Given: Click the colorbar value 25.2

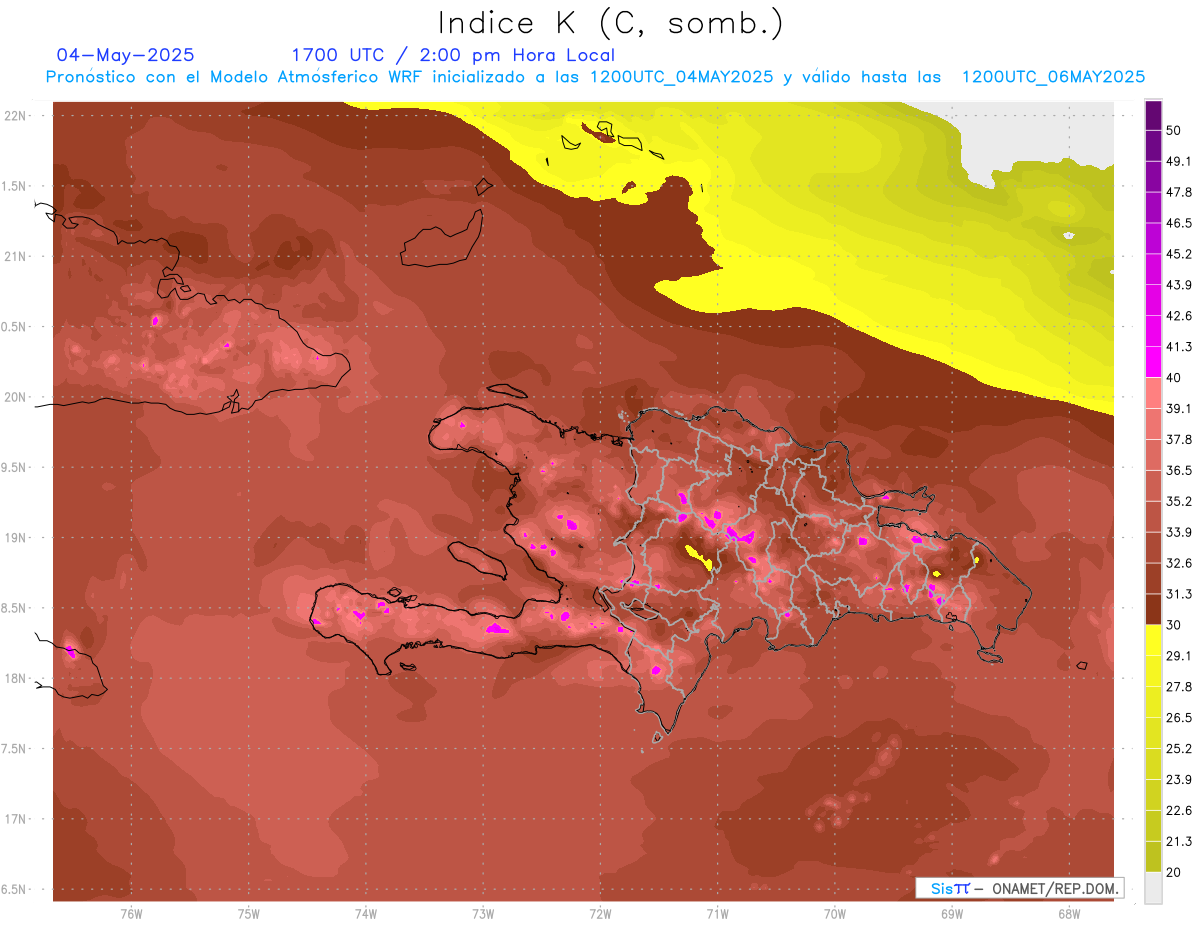Looking at the screenshot, I should [x=1179, y=748].
